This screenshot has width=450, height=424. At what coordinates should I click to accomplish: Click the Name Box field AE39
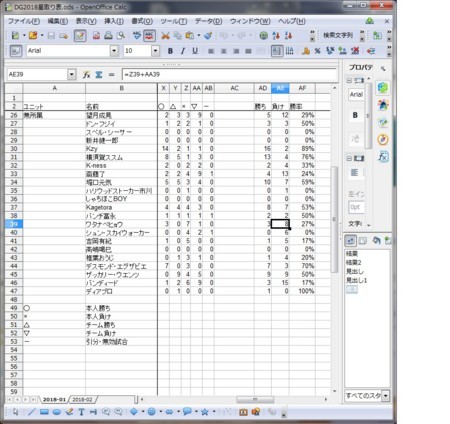click(37, 75)
